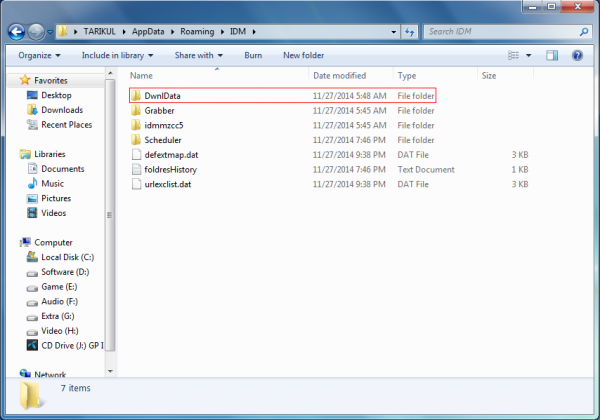Click the Favorites header in sidebar

click(51, 80)
